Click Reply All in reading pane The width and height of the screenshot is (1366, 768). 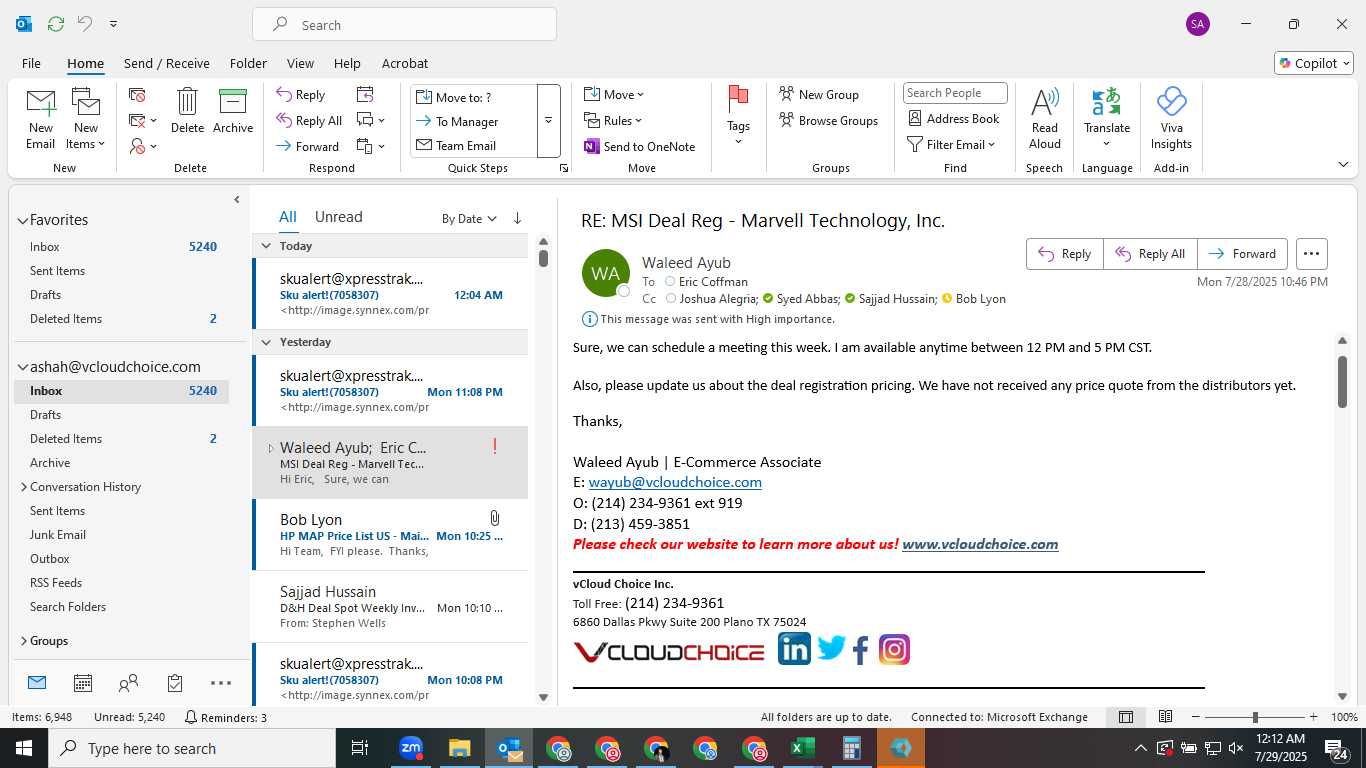pos(1150,254)
